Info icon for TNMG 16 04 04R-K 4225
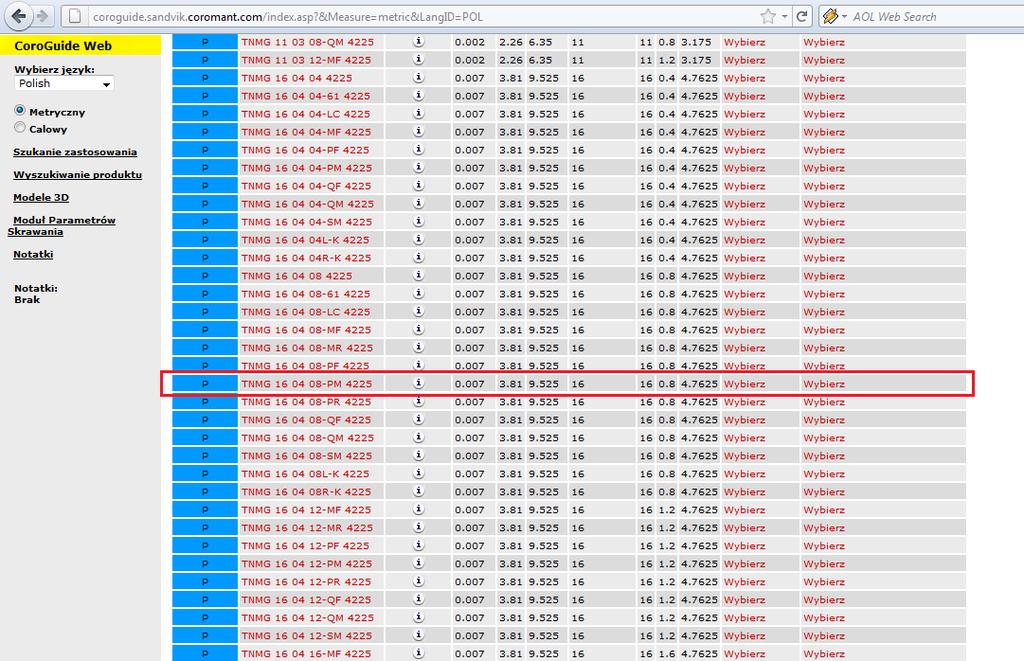 [419, 257]
